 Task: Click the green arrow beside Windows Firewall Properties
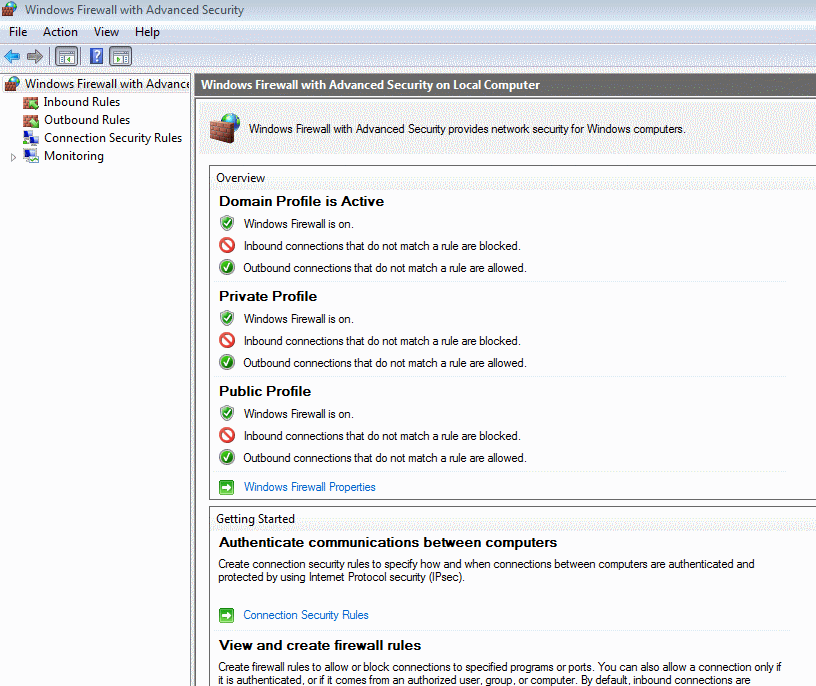pos(226,486)
